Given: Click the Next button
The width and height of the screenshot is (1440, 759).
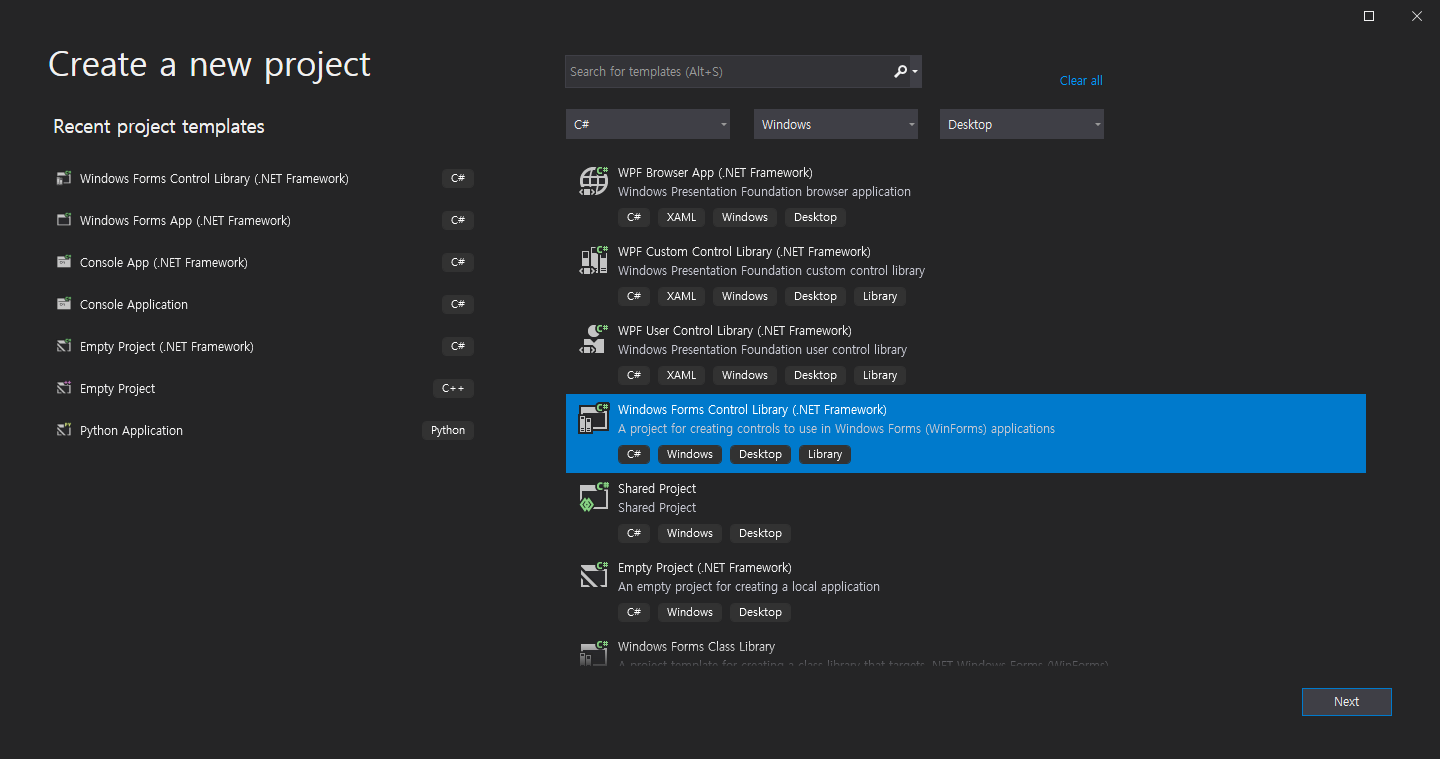Looking at the screenshot, I should pyautogui.click(x=1346, y=702).
